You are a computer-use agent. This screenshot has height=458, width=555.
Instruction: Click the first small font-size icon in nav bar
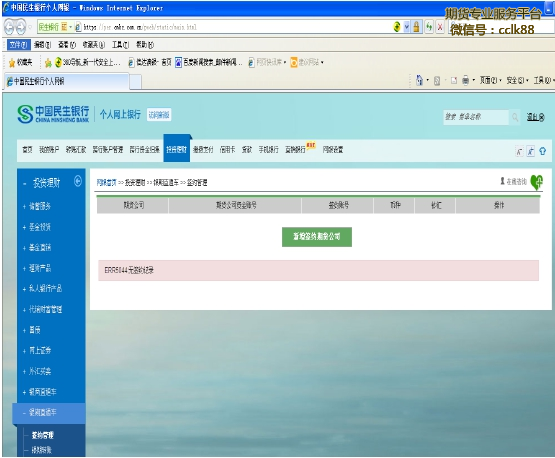519,151
